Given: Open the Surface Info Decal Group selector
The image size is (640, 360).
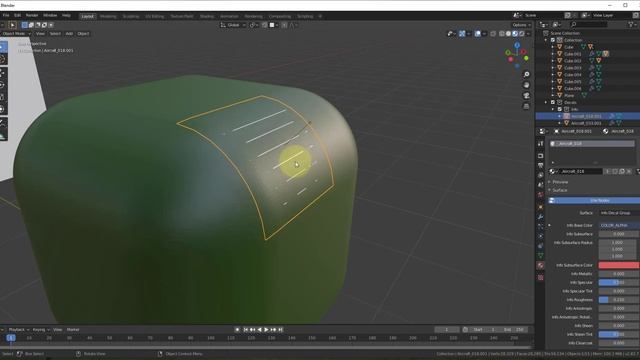Looking at the screenshot, I should coord(619,213).
